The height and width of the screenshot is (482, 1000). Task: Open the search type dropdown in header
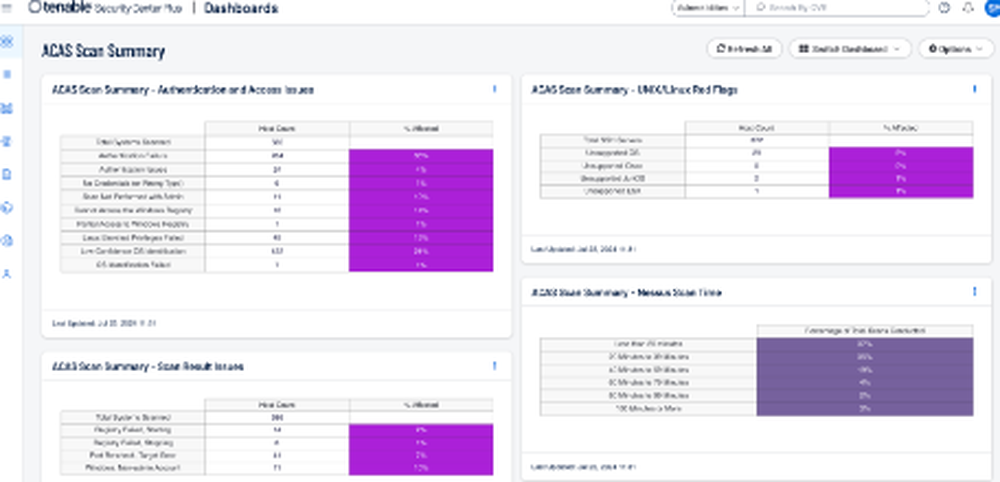[708, 8]
